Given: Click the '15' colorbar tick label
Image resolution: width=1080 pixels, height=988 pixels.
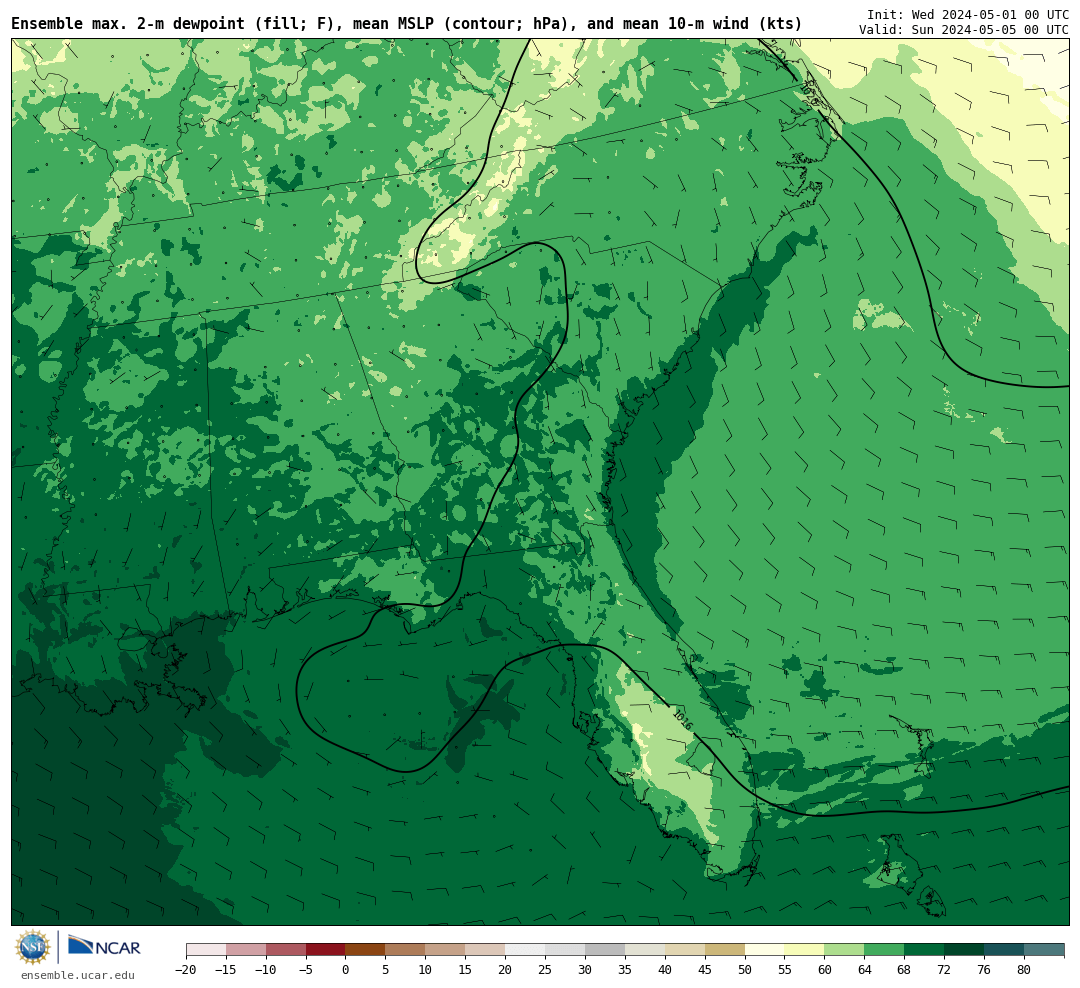Looking at the screenshot, I should [466, 970].
